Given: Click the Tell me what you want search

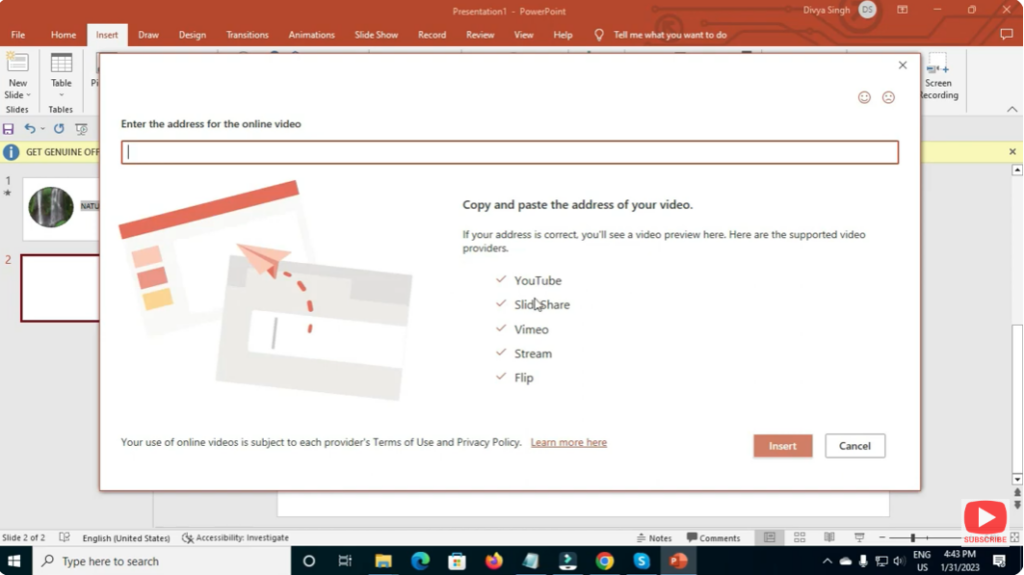Looking at the screenshot, I should 669,35.
